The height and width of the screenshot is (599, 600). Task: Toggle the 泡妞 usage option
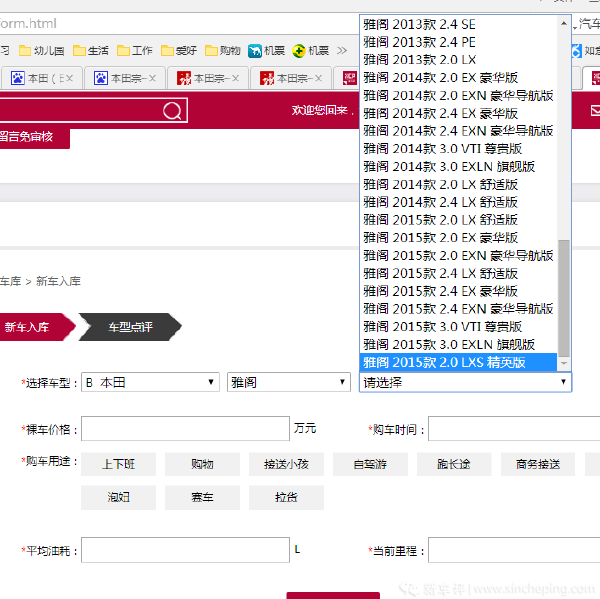(118, 497)
